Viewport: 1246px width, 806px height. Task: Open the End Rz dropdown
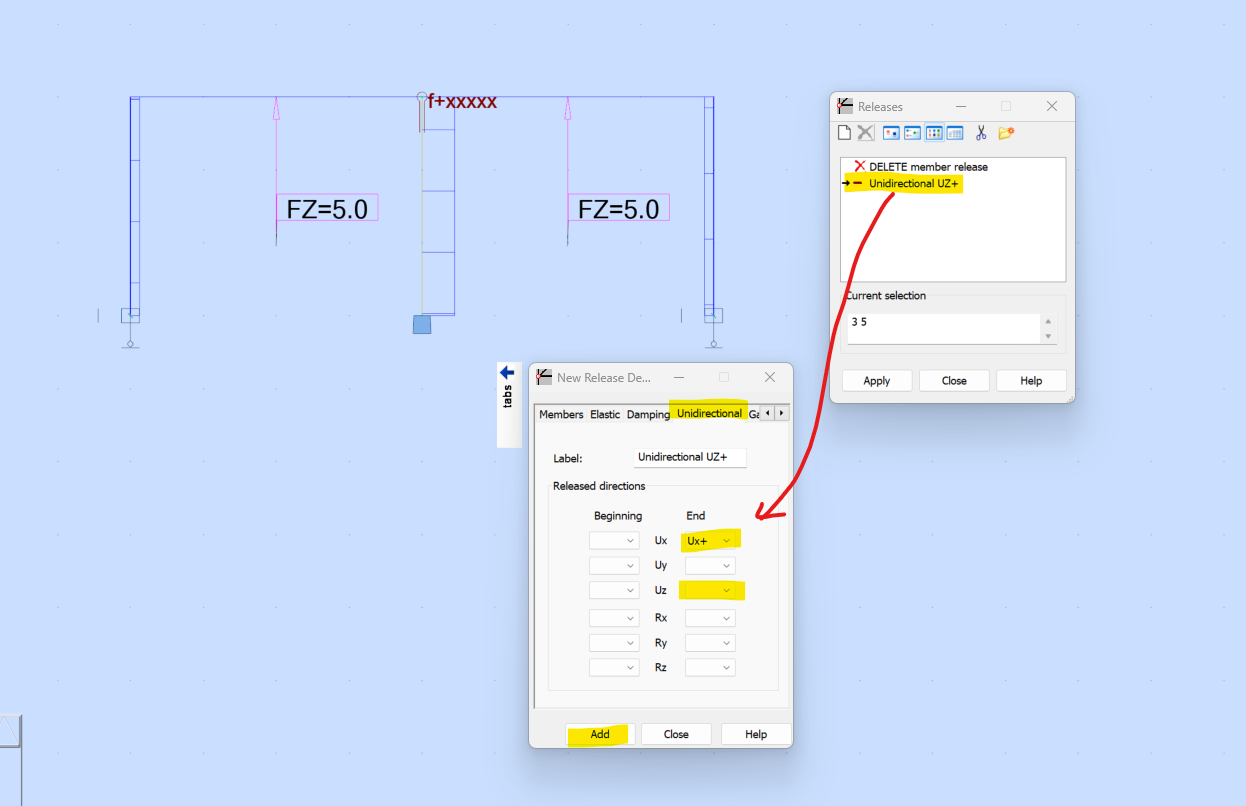pyautogui.click(x=710, y=667)
